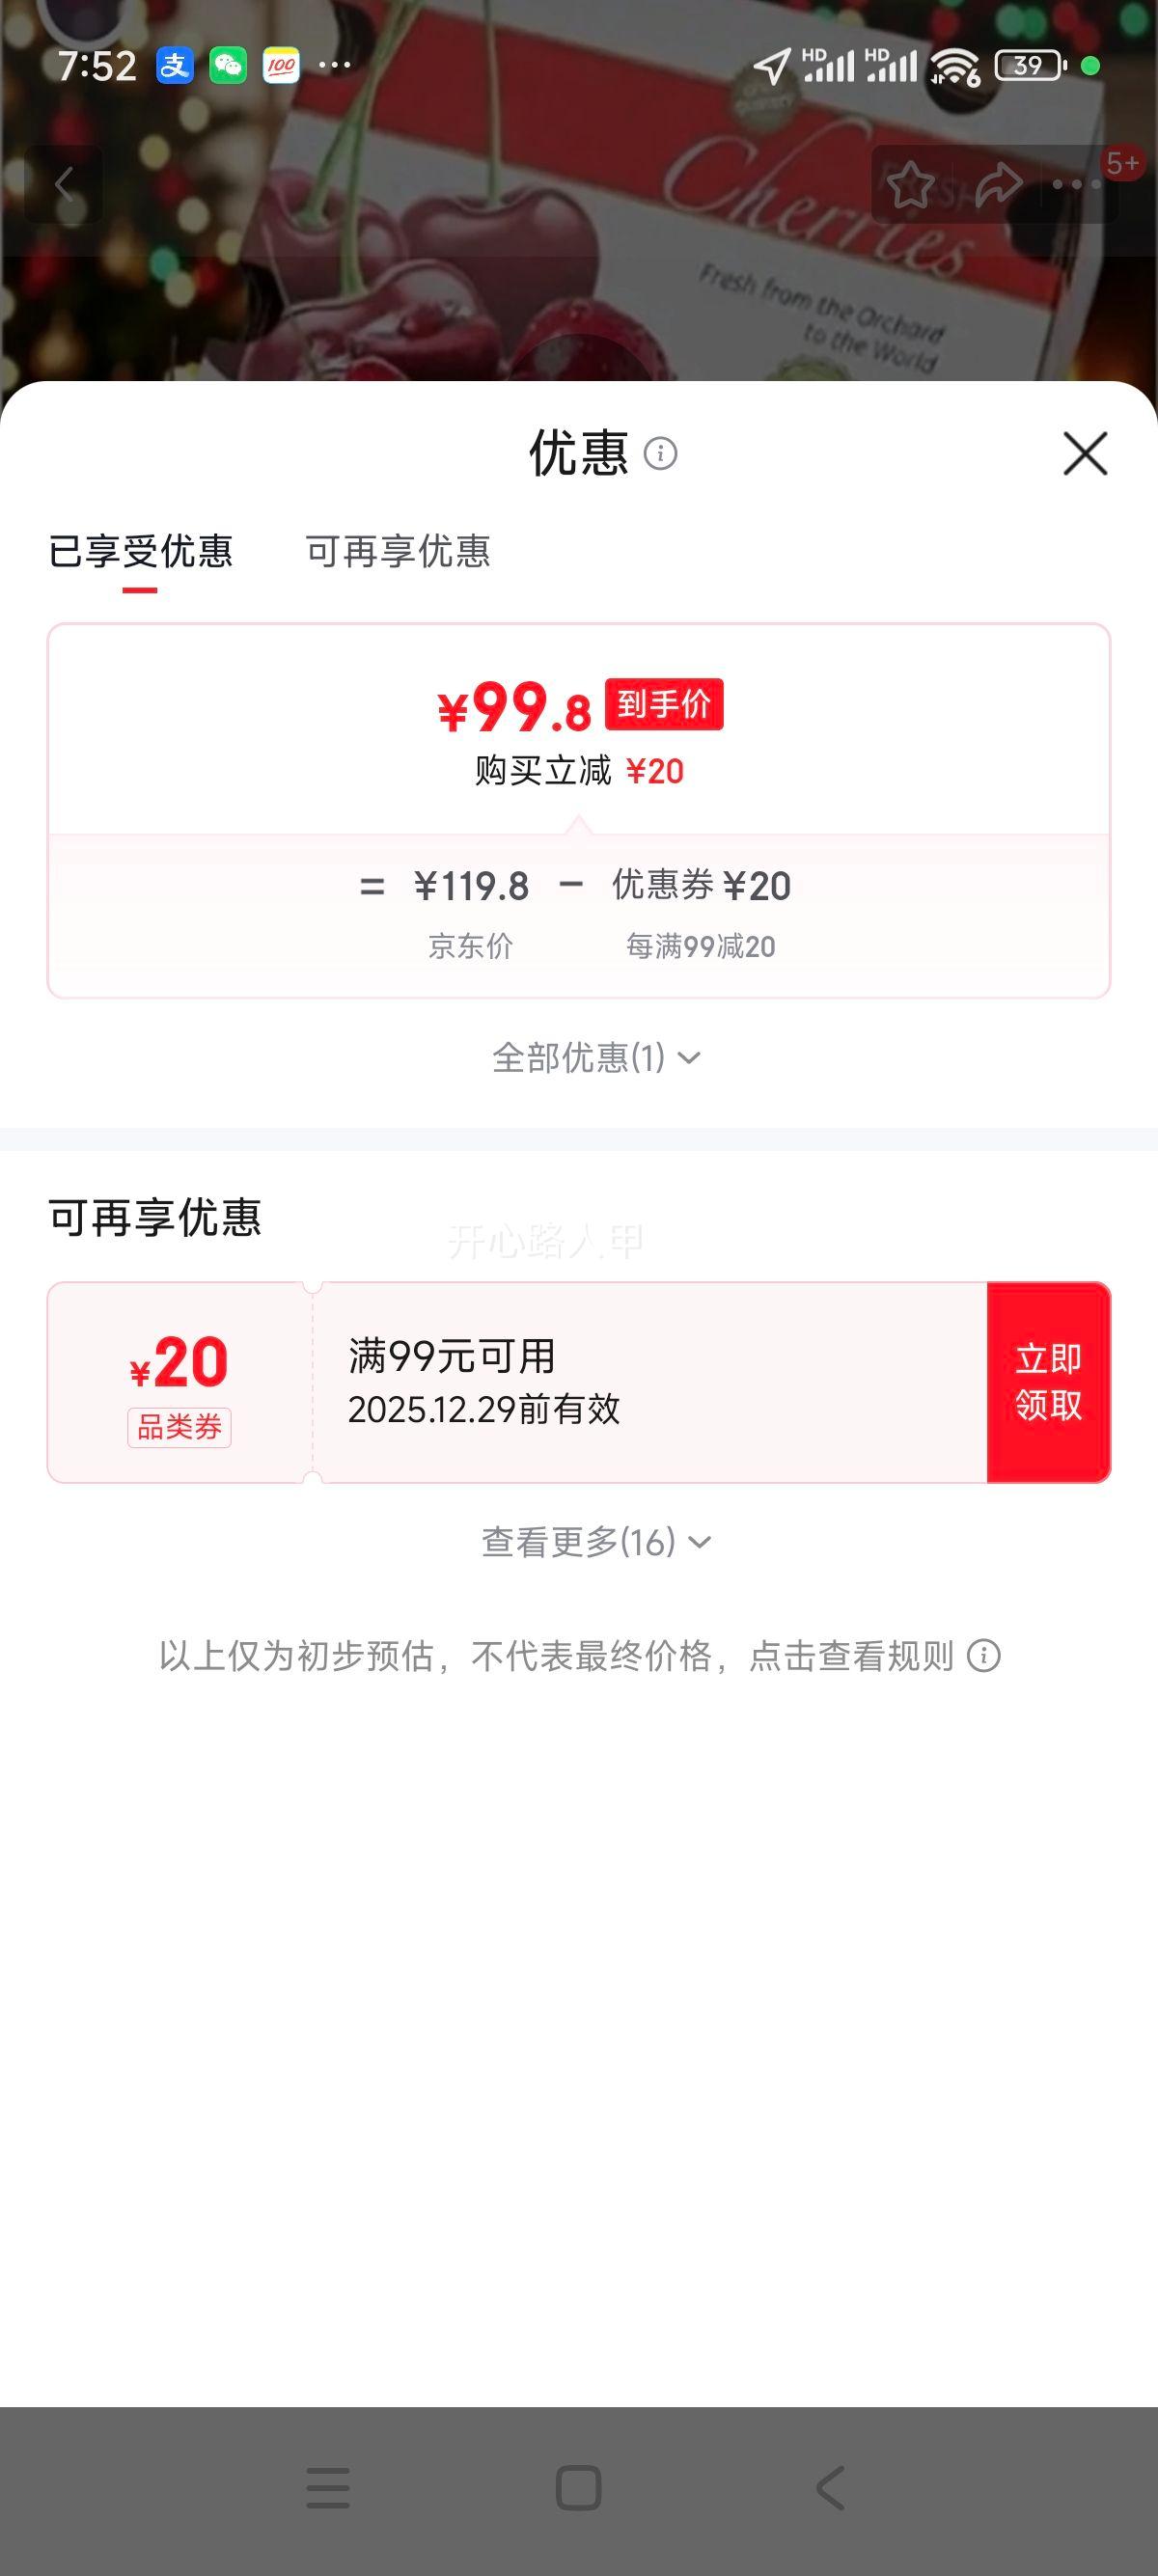Expand 查看更多(16) coupons
The image size is (1158, 2576).
click(x=596, y=1542)
